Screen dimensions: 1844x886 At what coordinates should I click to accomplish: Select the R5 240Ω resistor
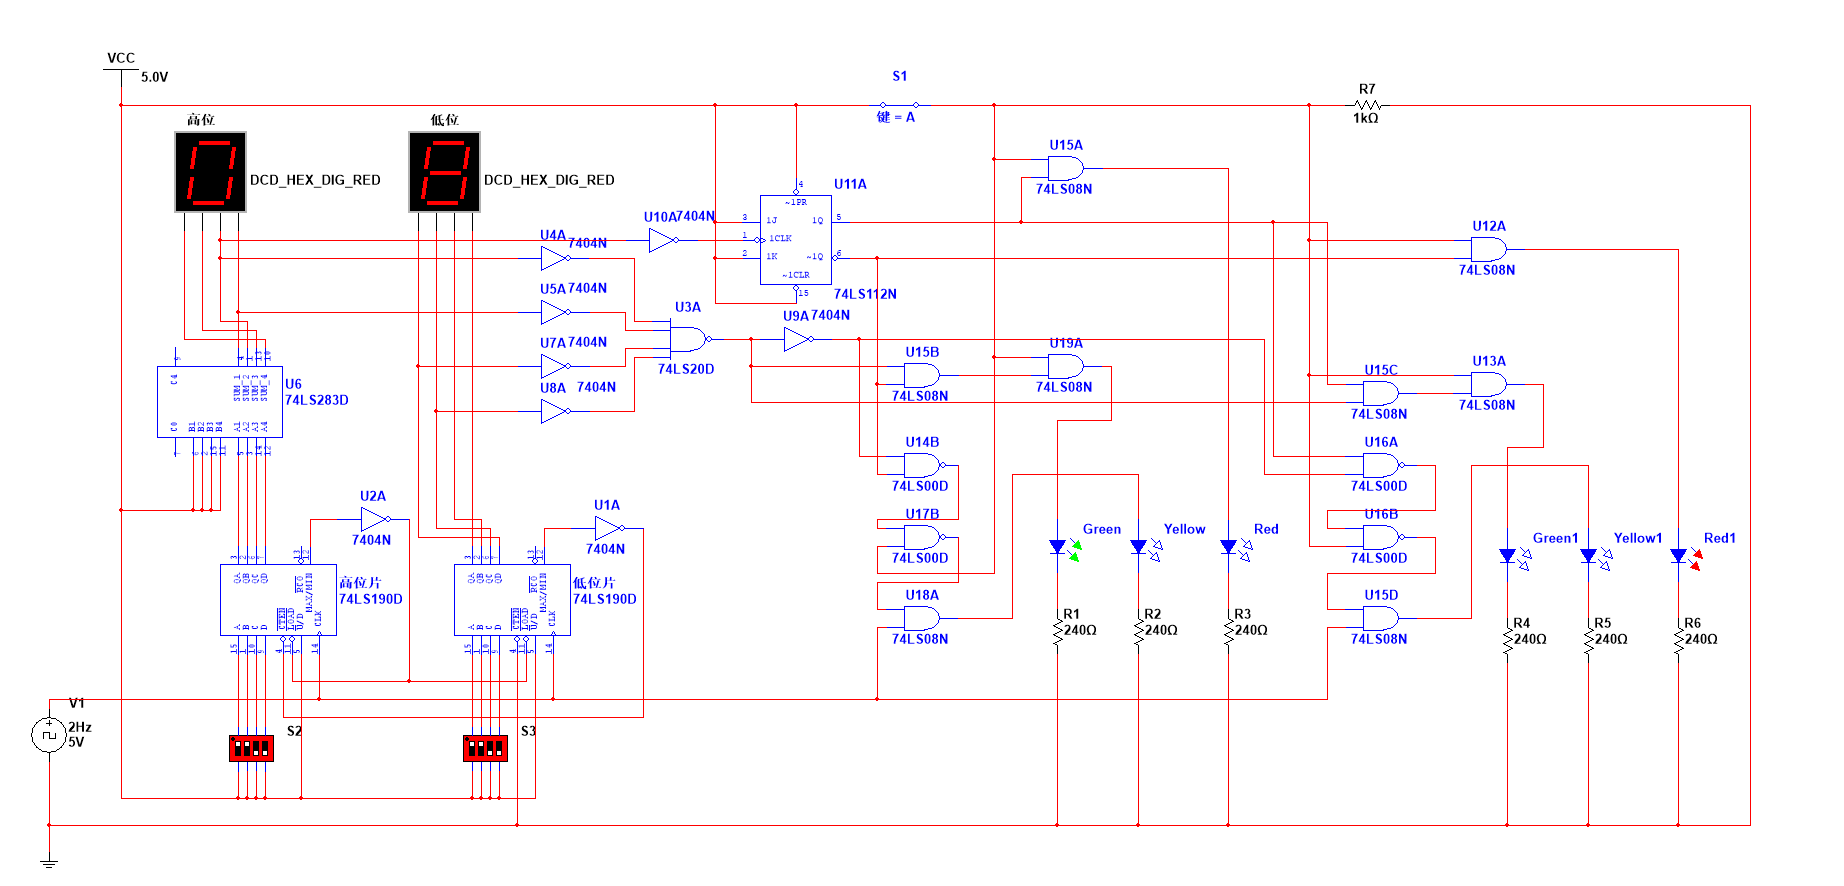coord(1588,641)
